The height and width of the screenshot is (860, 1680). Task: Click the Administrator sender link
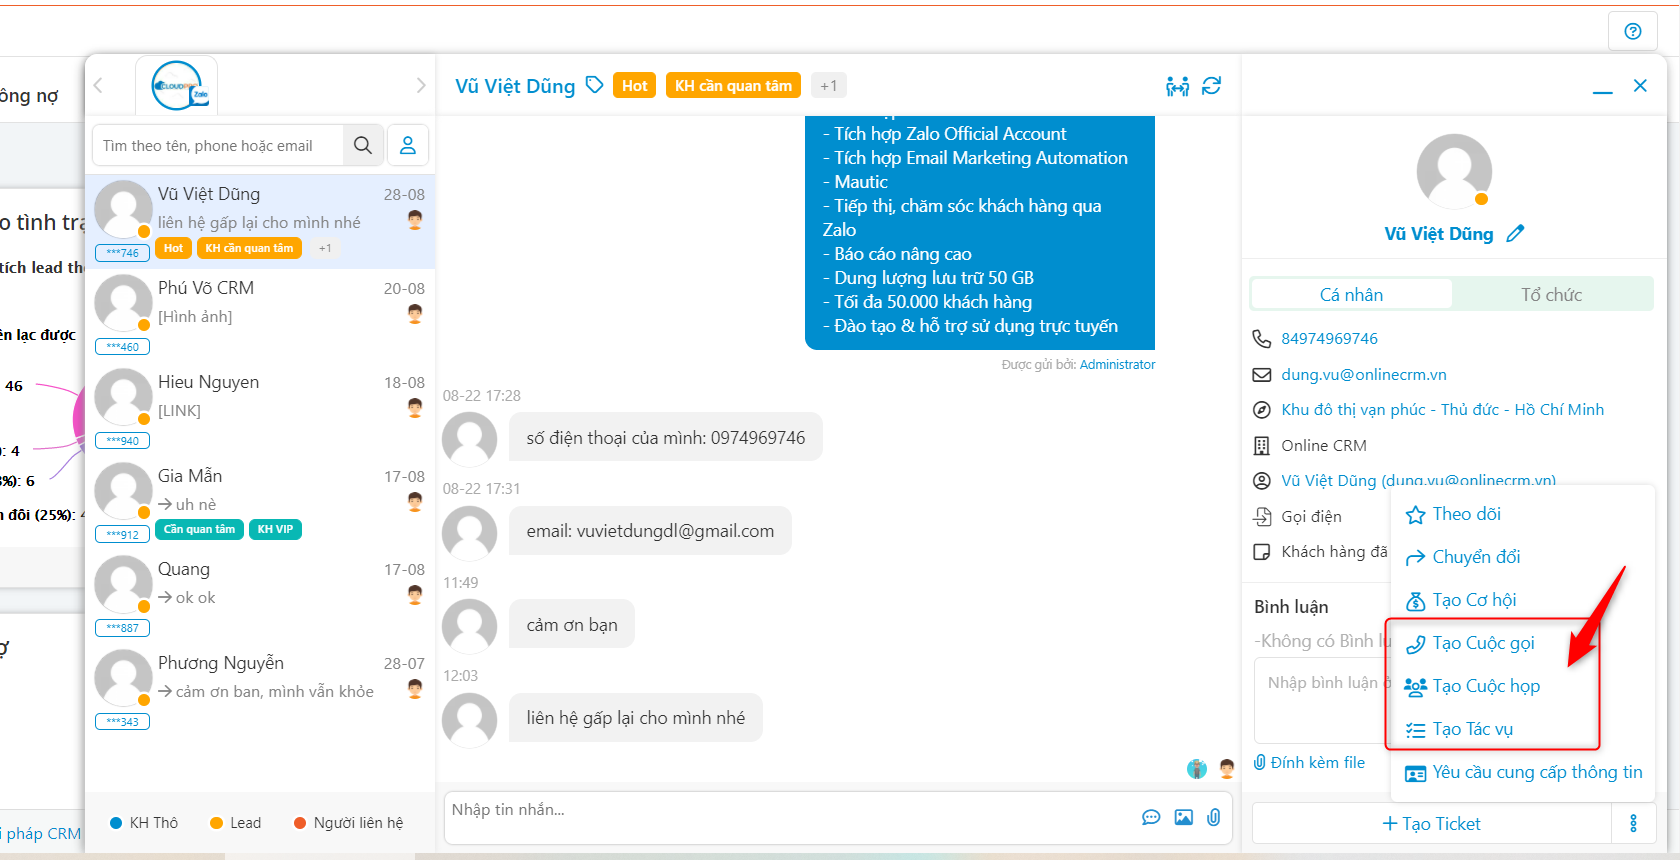tap(1117, 365)
